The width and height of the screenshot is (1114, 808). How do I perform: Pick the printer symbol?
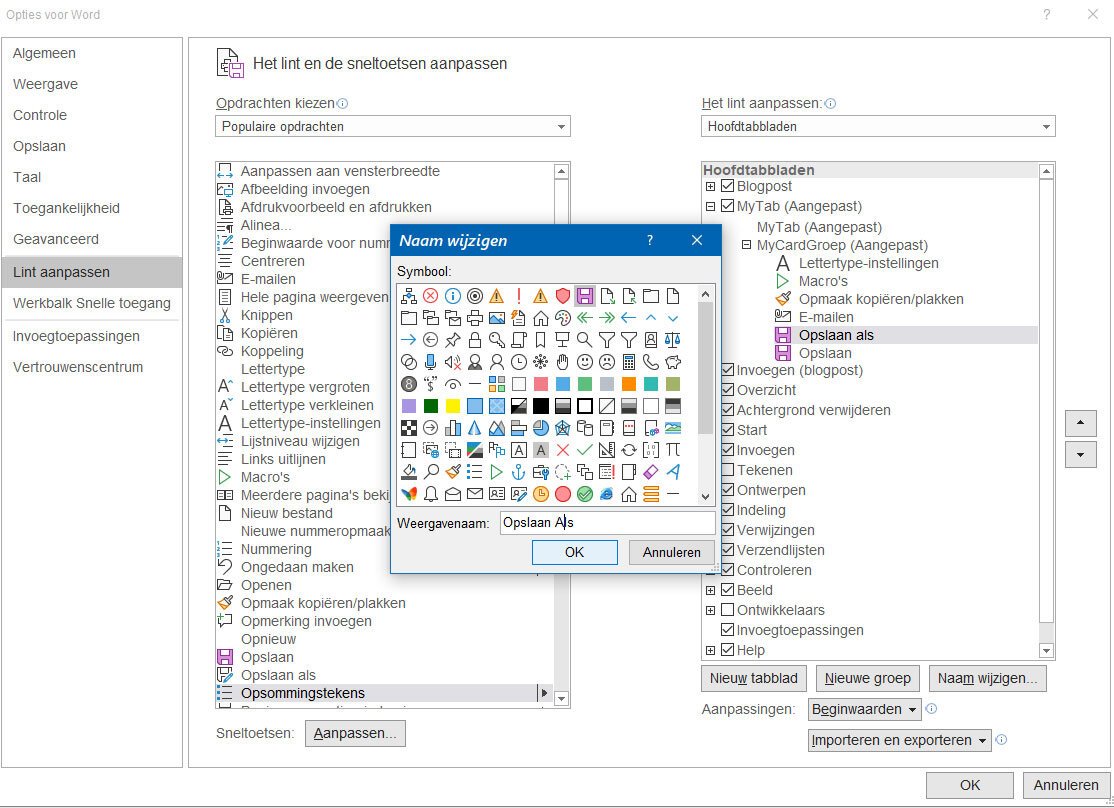[475, 318]
